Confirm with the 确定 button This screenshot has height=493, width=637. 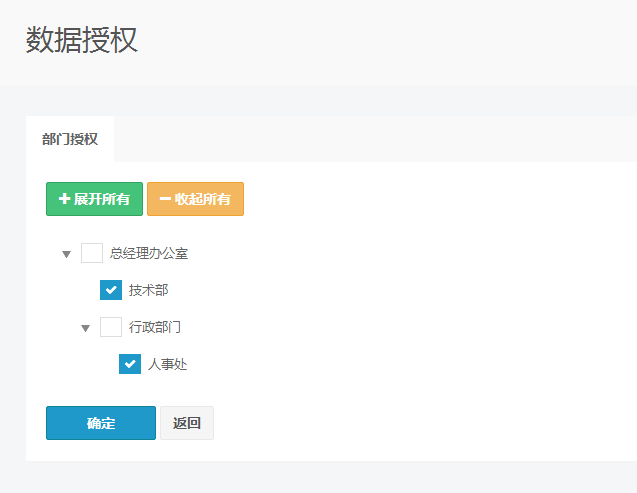pos(101,423)
